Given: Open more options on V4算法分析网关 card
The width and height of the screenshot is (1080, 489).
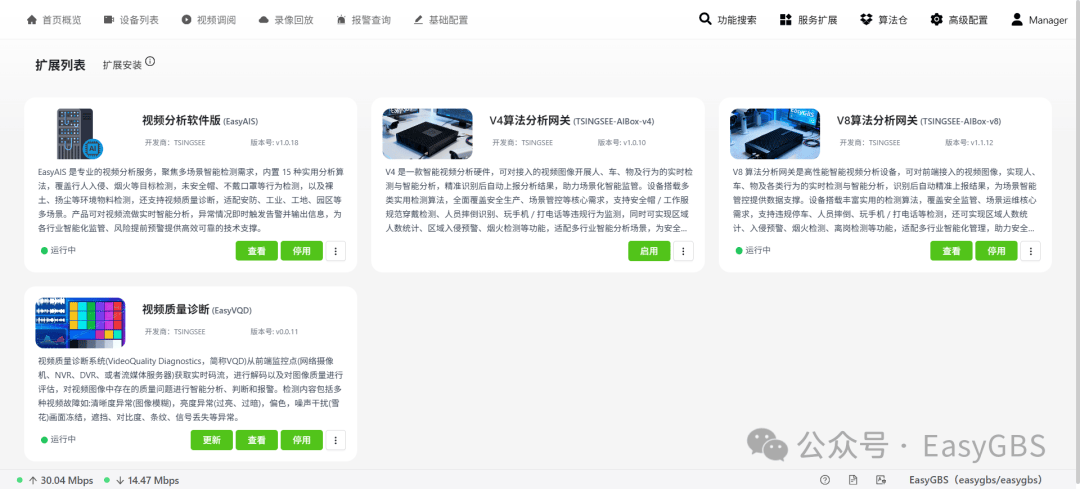Looking at the screenshot, I should click(683, 251).
